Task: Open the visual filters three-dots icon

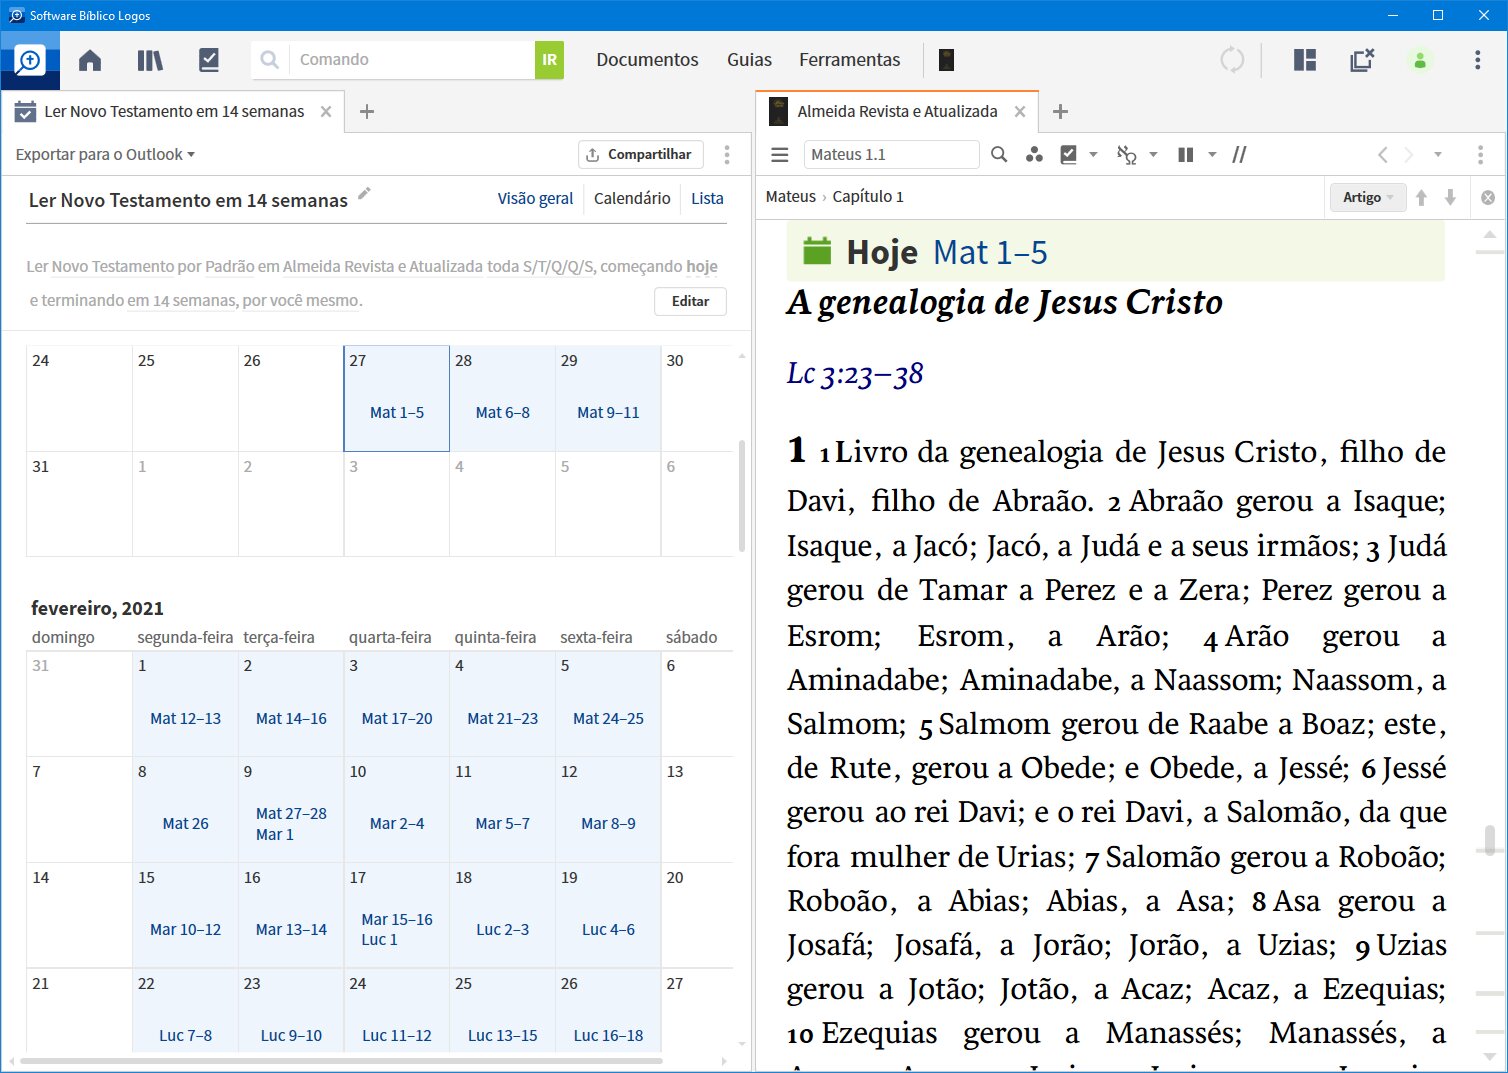Action: 1034,155
